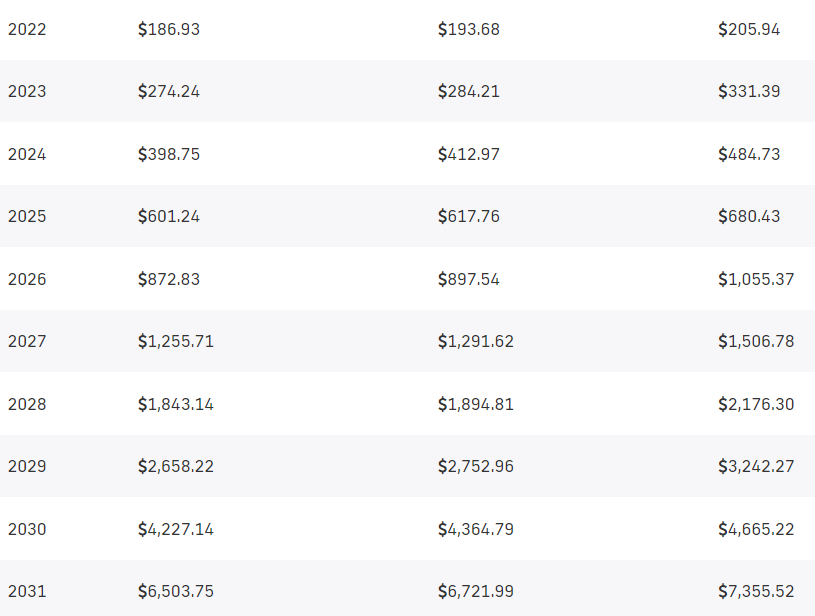Select the $2,176.30 price
The width and height of the screenshot is (815, 616).
click(x=756, y=404)
